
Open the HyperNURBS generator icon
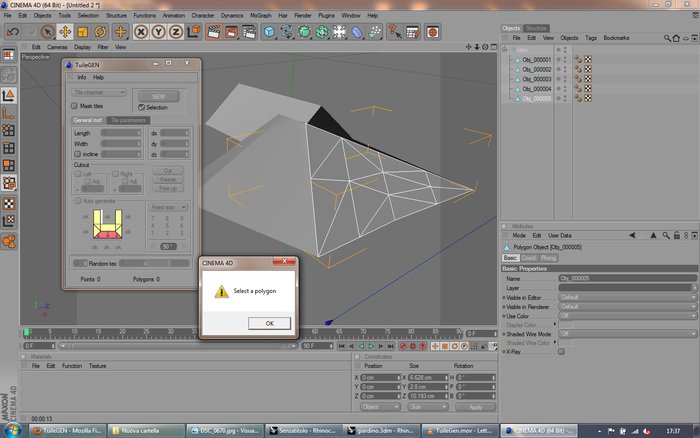pos(304,32)
